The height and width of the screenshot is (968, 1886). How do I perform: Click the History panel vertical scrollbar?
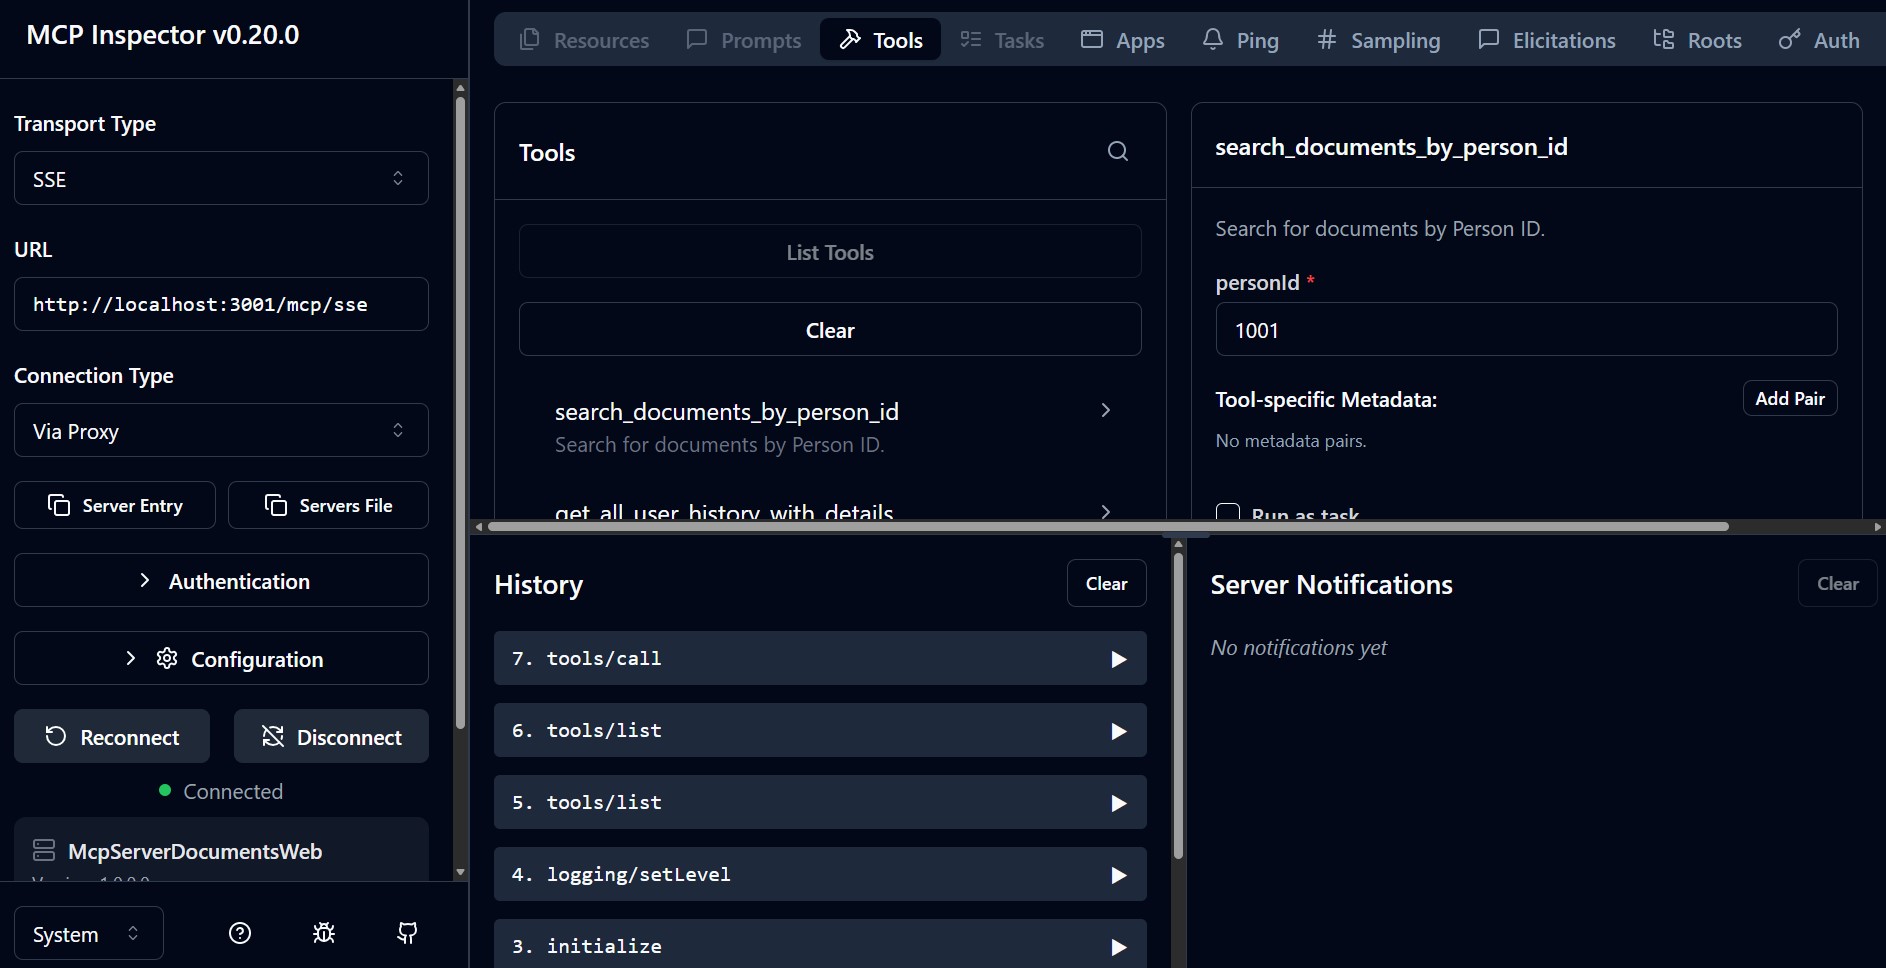tap(1178, 704)
